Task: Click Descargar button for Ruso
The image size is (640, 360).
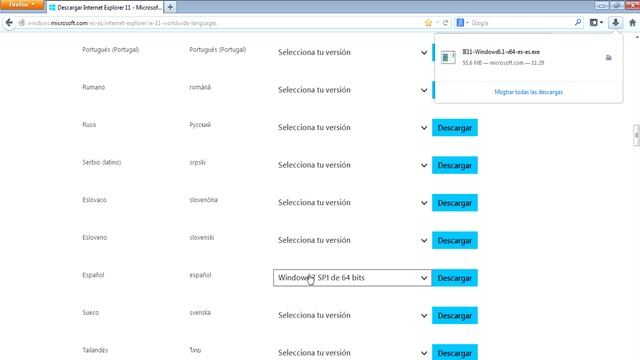Action: click(455, 128)
